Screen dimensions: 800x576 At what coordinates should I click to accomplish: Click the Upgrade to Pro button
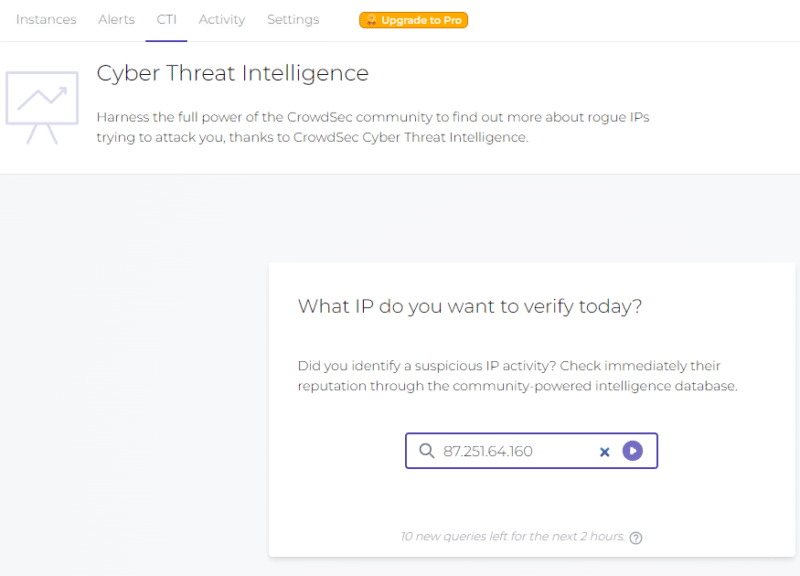pyautogui.click(x=414, y=20)
